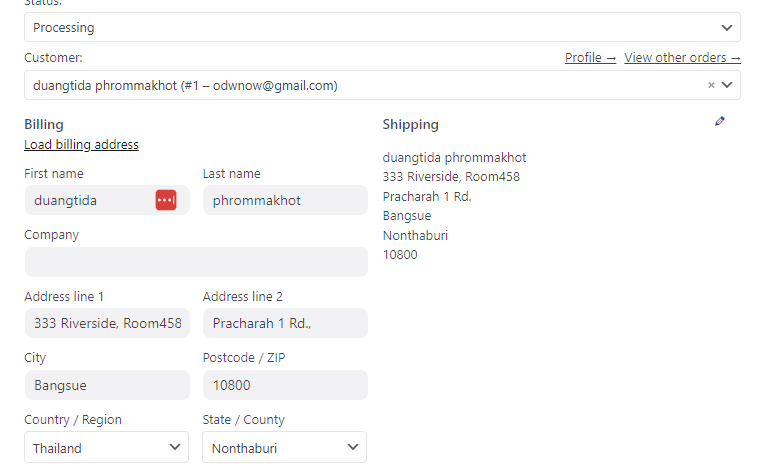Click into the Last name field
The width and height of the screenshot is (760, 464).
[x=285, y=200]
